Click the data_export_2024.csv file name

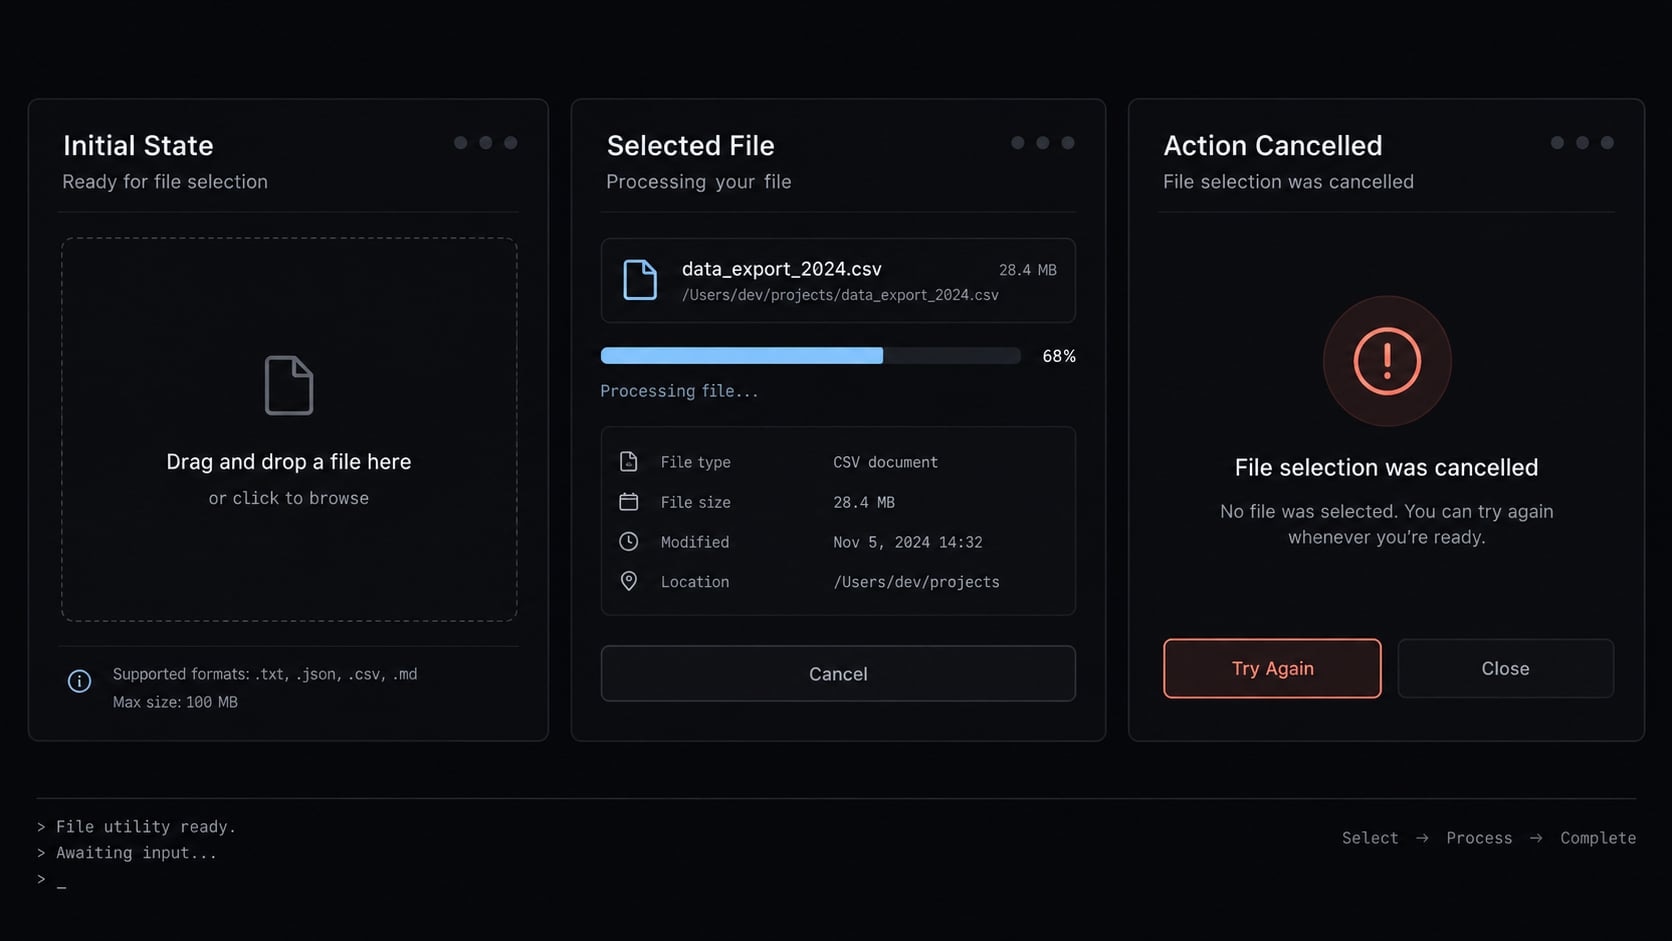[782, 269]
